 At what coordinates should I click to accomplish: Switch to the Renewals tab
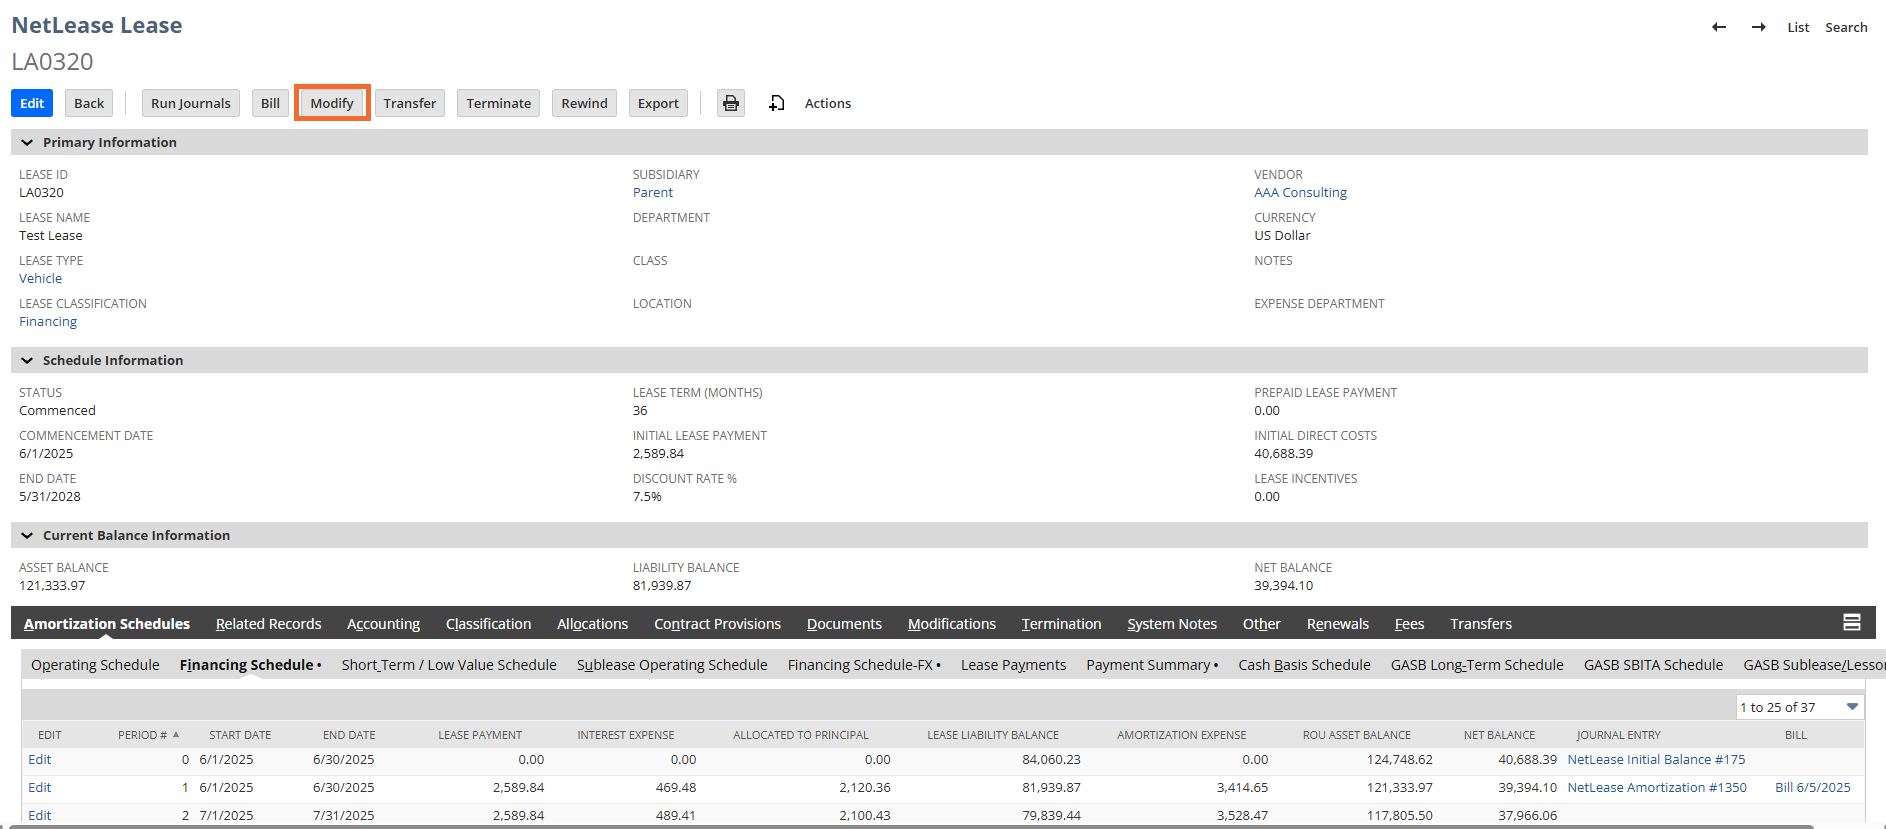pos(1337,623)
